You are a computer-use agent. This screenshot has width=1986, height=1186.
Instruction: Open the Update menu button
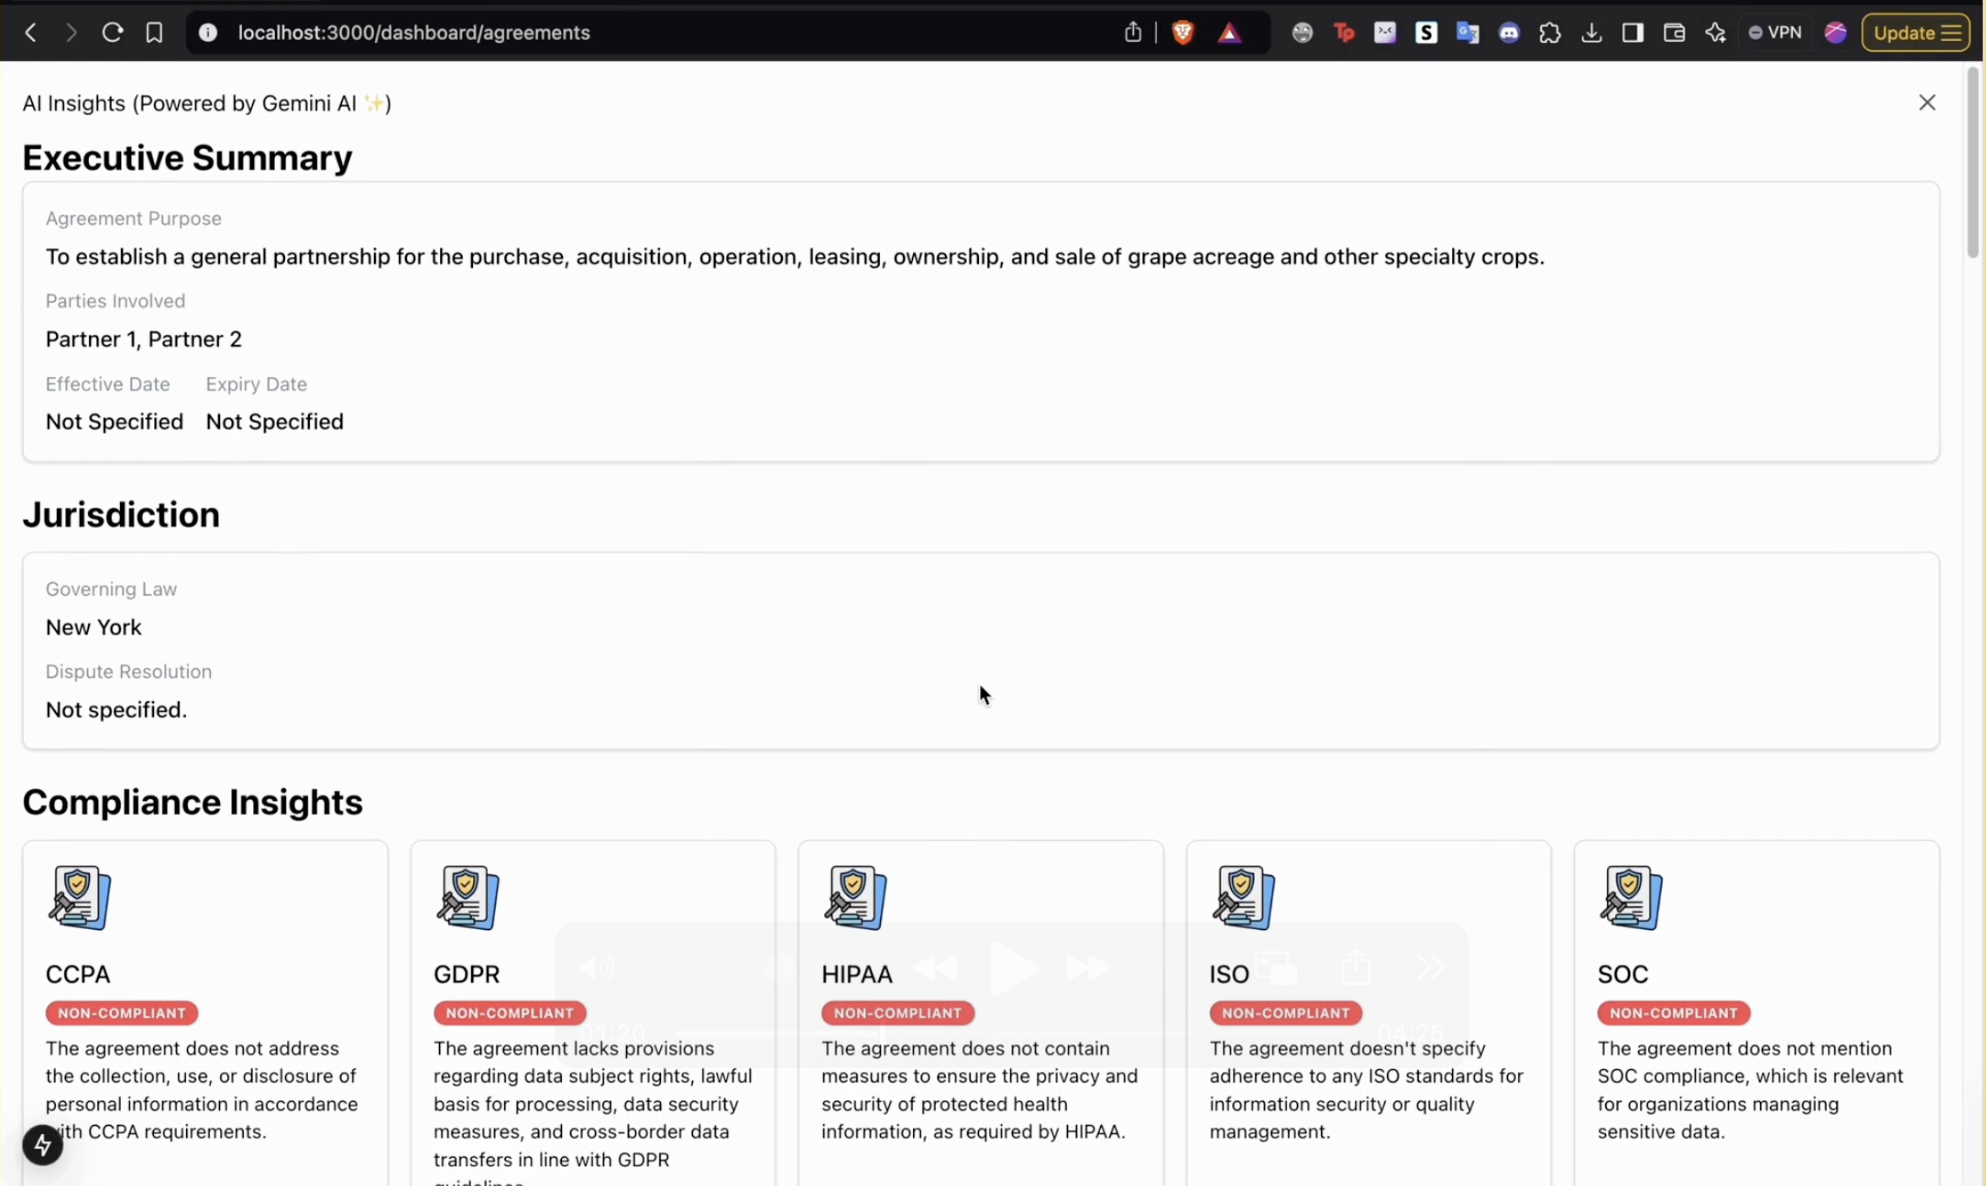(x=1915, y=33)
